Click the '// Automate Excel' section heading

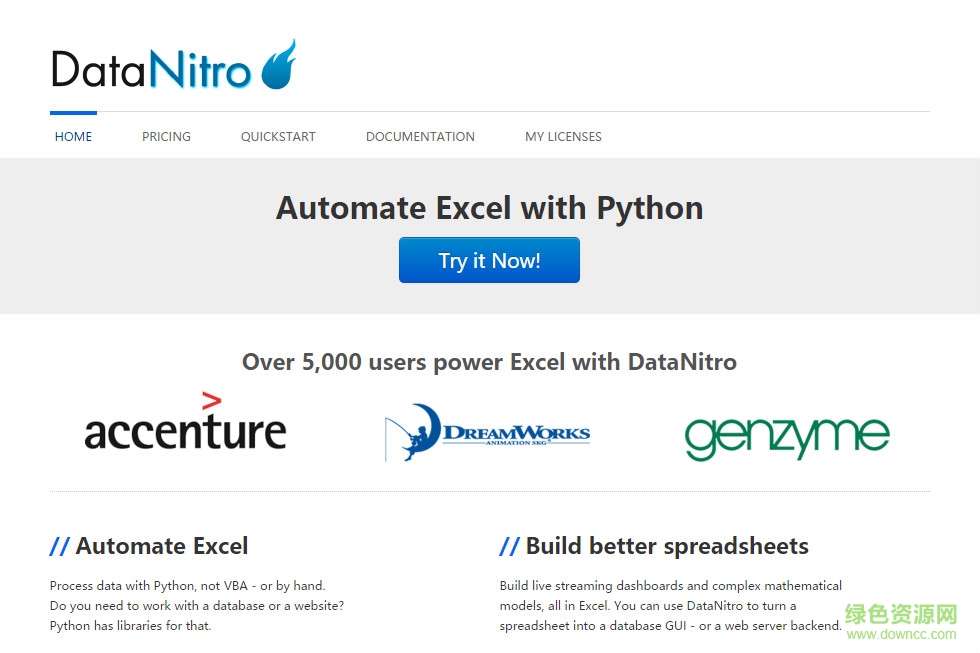pos(149,546)
